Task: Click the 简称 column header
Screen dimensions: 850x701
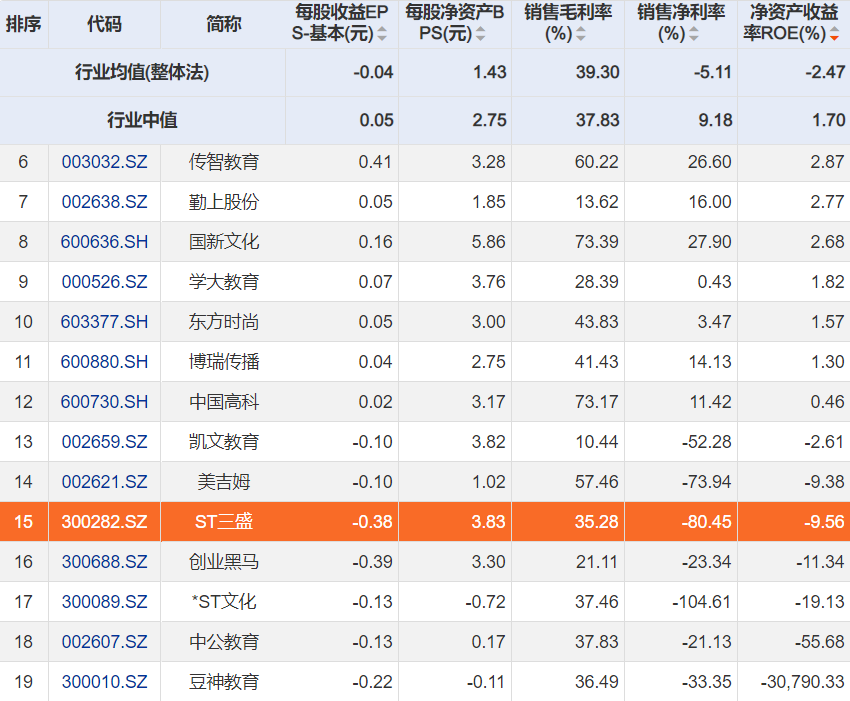Action: (x=223, y=24)
